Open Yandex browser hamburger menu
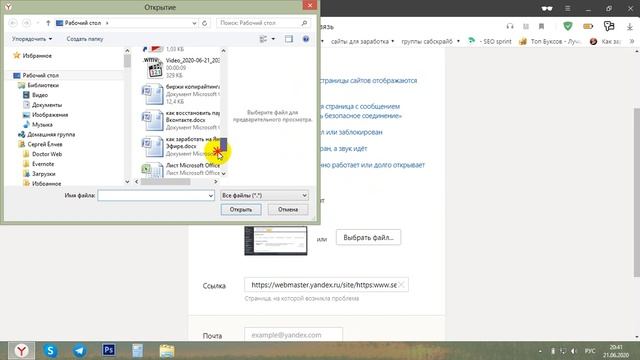The height and width of the screenshot is (360, 640). coord(567,8)
